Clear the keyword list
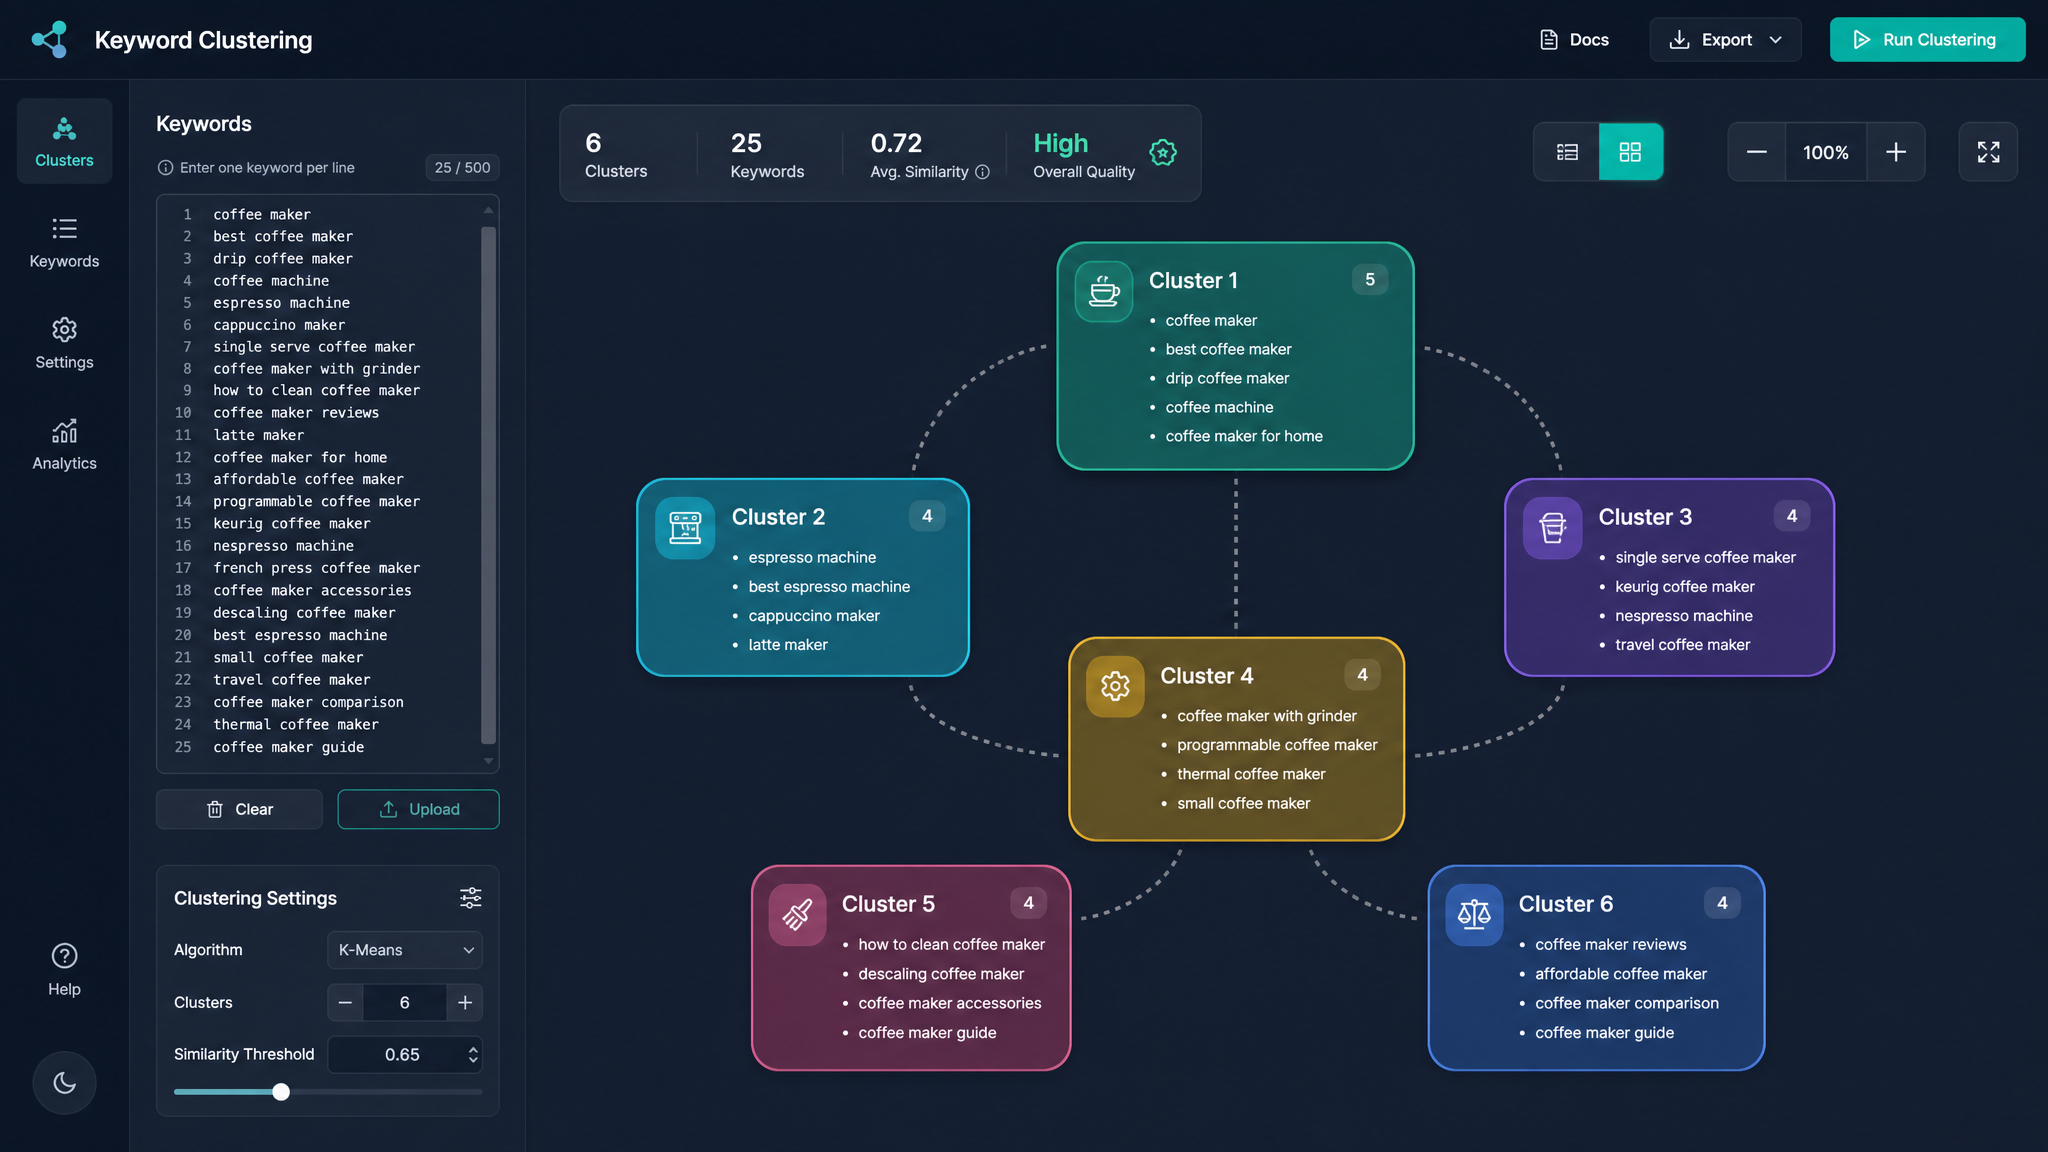2048x1152 pixels. [239, 809]
